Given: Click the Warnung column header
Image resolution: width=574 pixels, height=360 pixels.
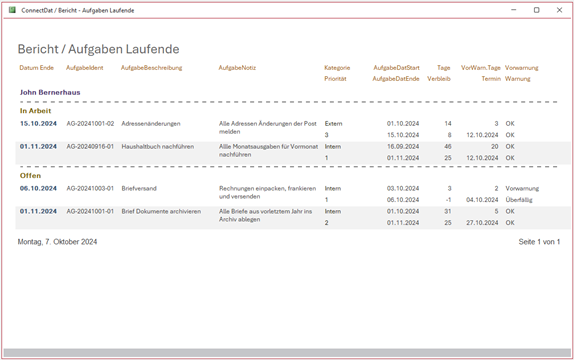Looking at the screenshot, I should (x=518, y=79).
